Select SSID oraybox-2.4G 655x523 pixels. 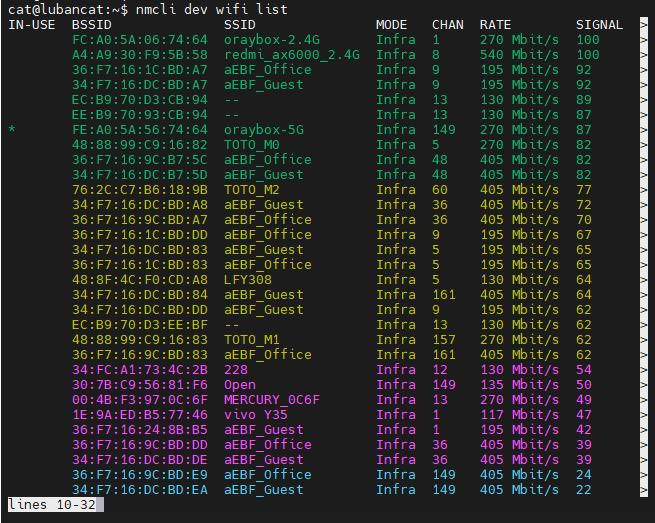pos(272,40)
